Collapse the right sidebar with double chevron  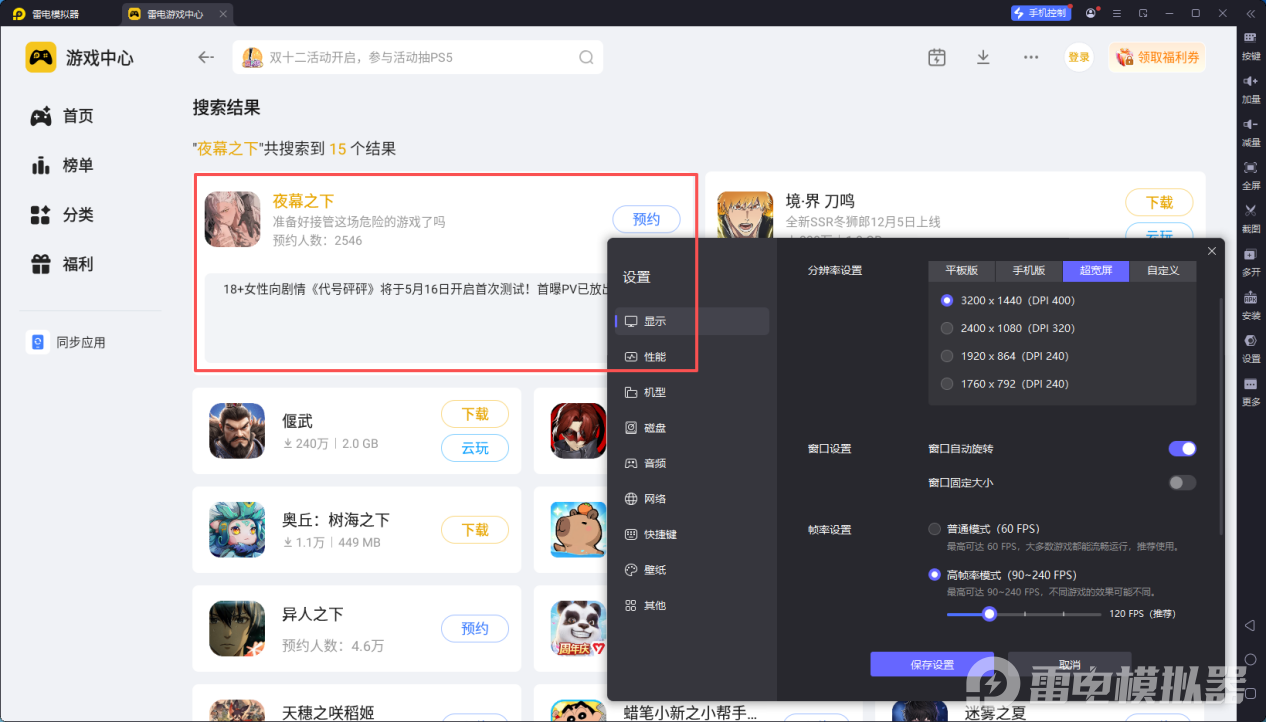[x=1250, y=13]
